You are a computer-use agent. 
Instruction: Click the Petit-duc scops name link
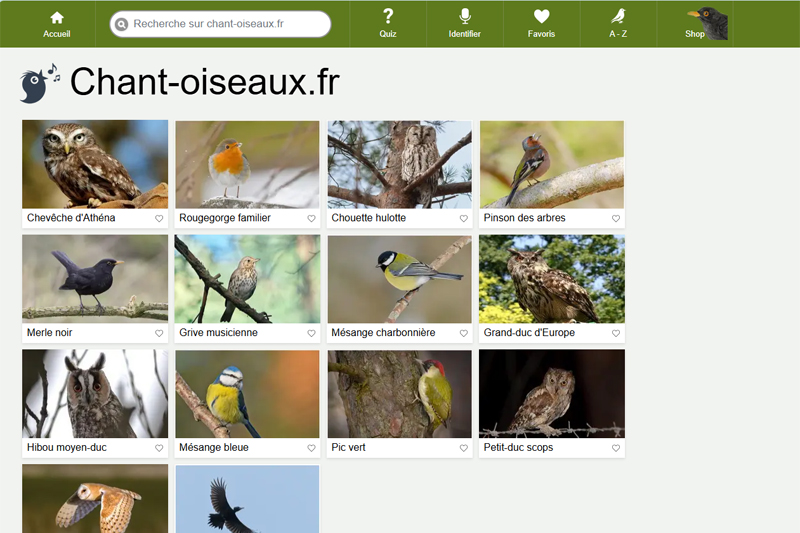point(518,447)
